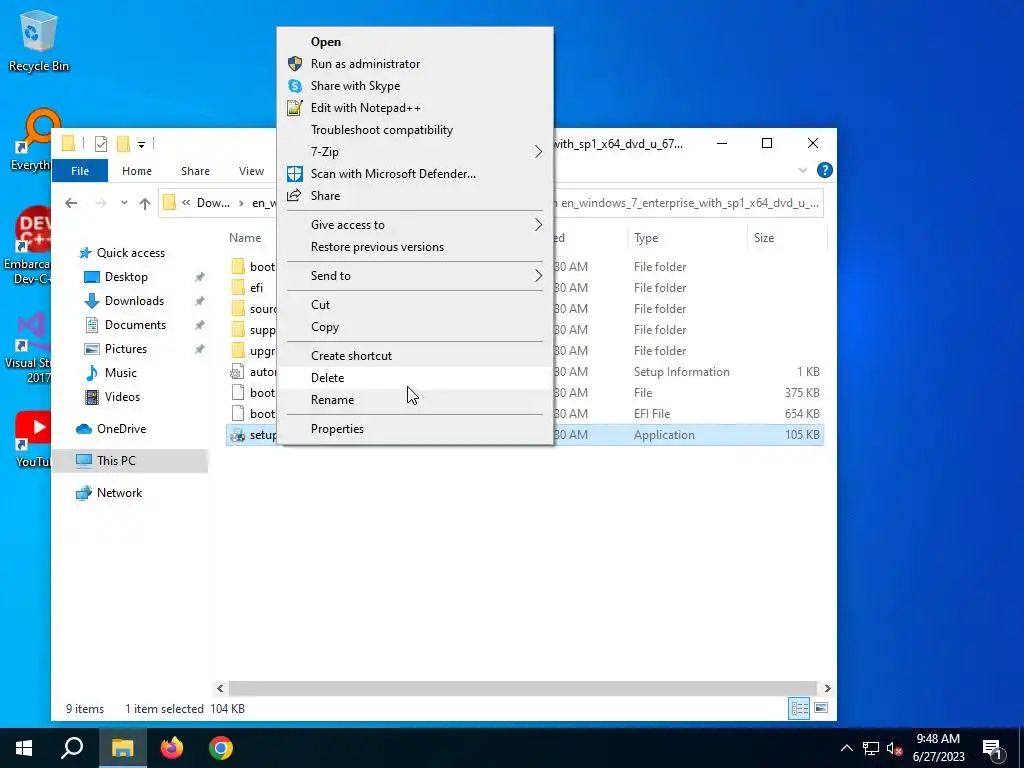The height and width of the screenshot is (768, 1024).
Task: Expand the Send to submenu
Action: (x=538, y=276)
